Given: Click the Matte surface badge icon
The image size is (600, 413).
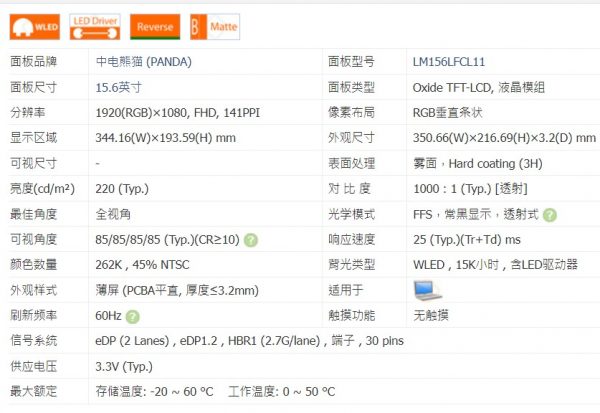Looking at the screenshot, I should [x=215, y=27].
